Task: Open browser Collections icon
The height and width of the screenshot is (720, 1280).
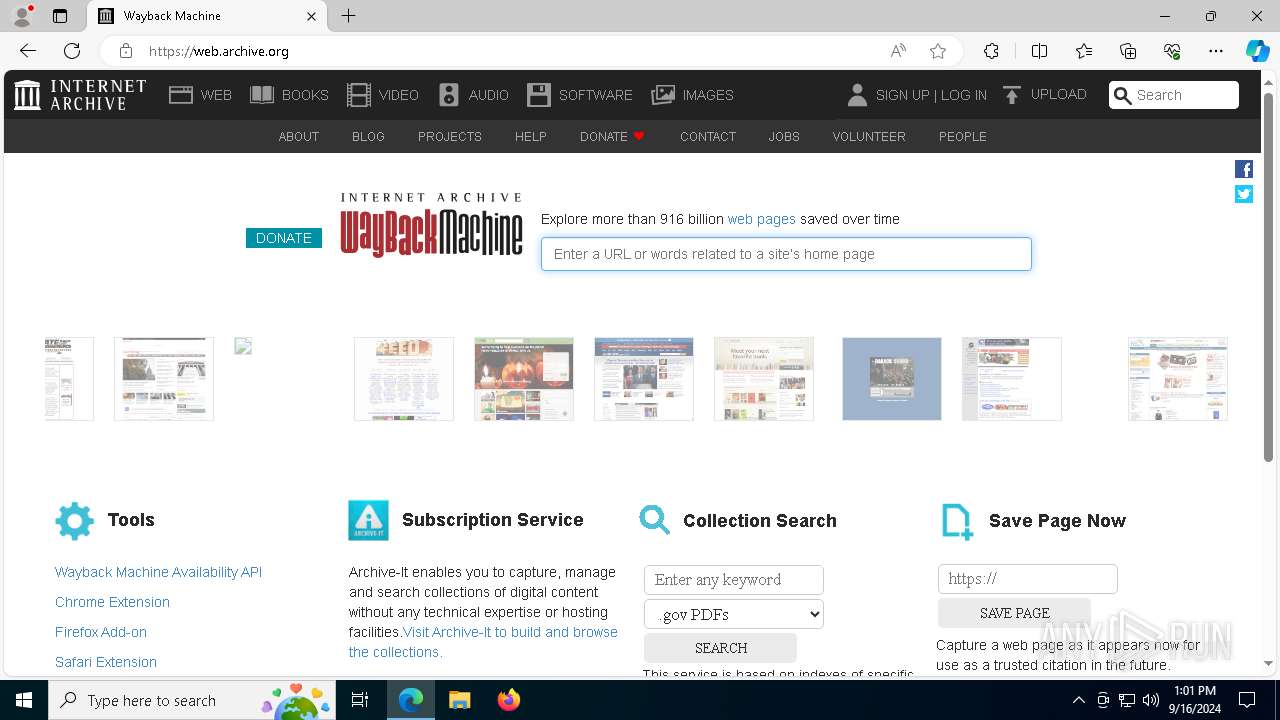Action: [1128, 51]
